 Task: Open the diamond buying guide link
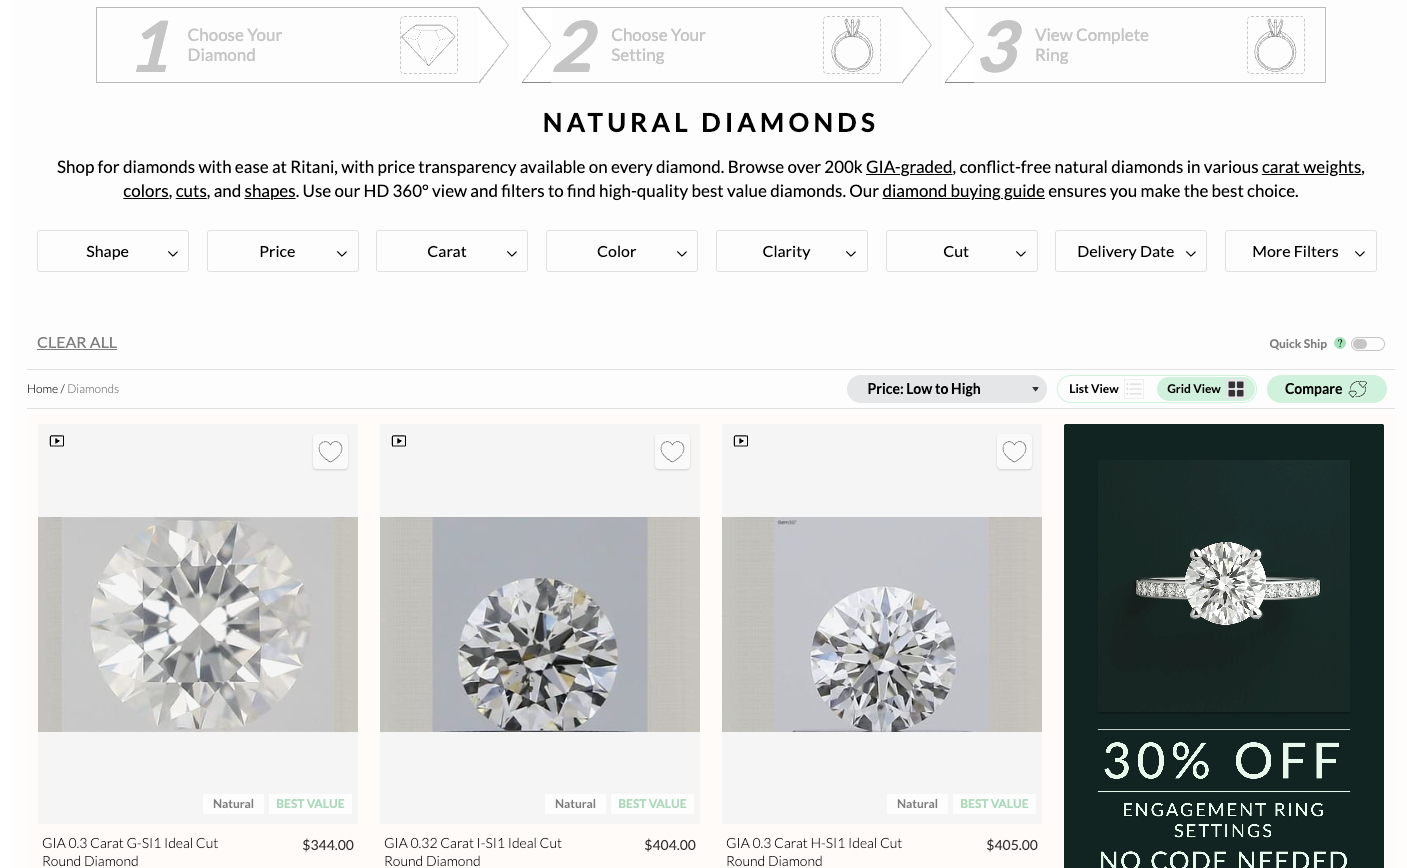[962, 191]
